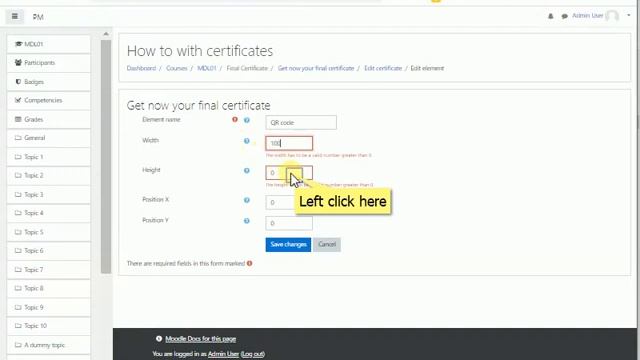Go to Topic 10 section
The height and width of the screenshot is (360, 640).
[x=49, y=326]
